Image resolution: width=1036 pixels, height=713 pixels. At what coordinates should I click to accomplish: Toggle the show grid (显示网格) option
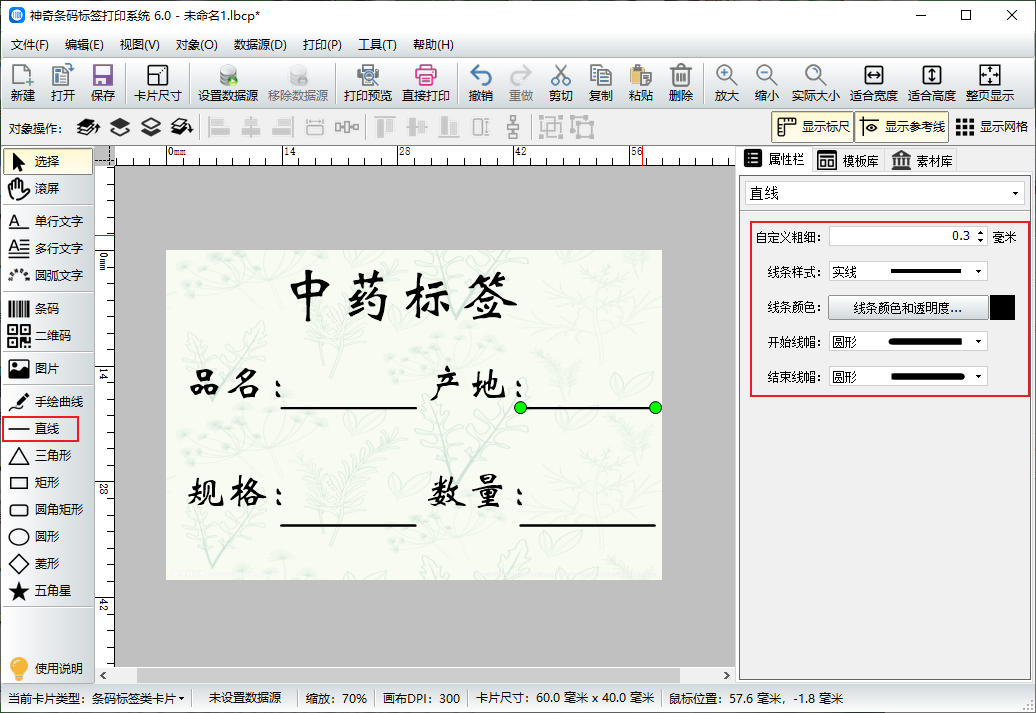pyautogui.click(x=991, y=127)
